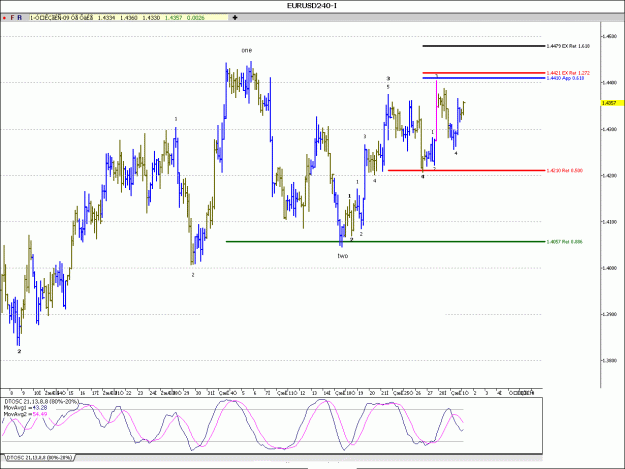Click the black plus crosshair icon

click(x=235, y=18)
